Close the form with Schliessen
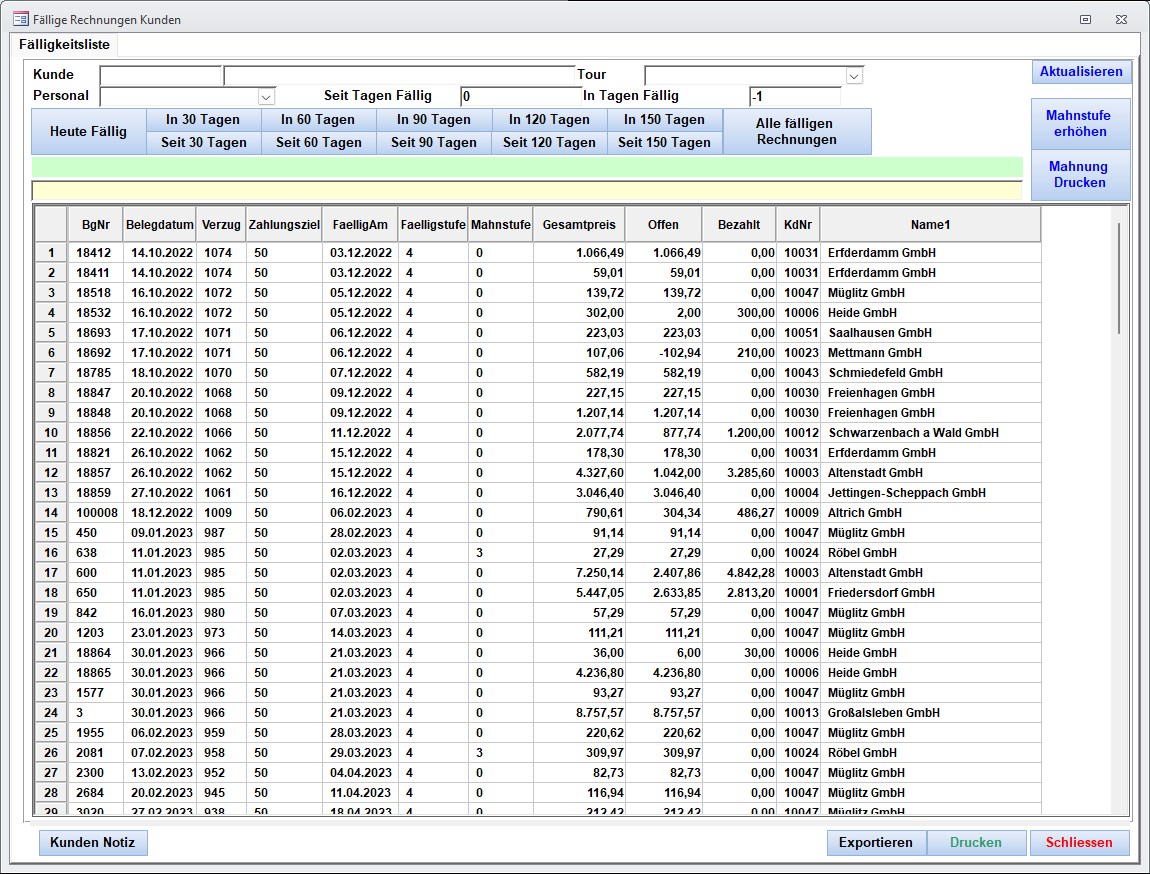This screenshot has width=1150, height=874. [x=1079, y=843]
